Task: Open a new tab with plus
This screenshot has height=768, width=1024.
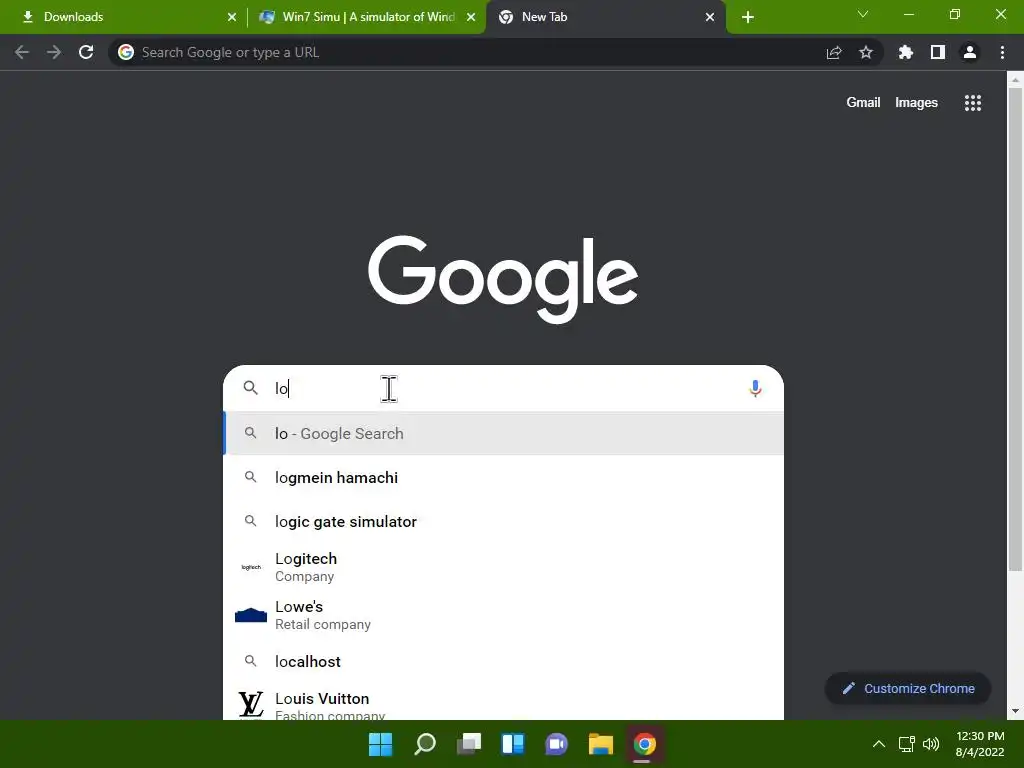Action: coord(748,17)
